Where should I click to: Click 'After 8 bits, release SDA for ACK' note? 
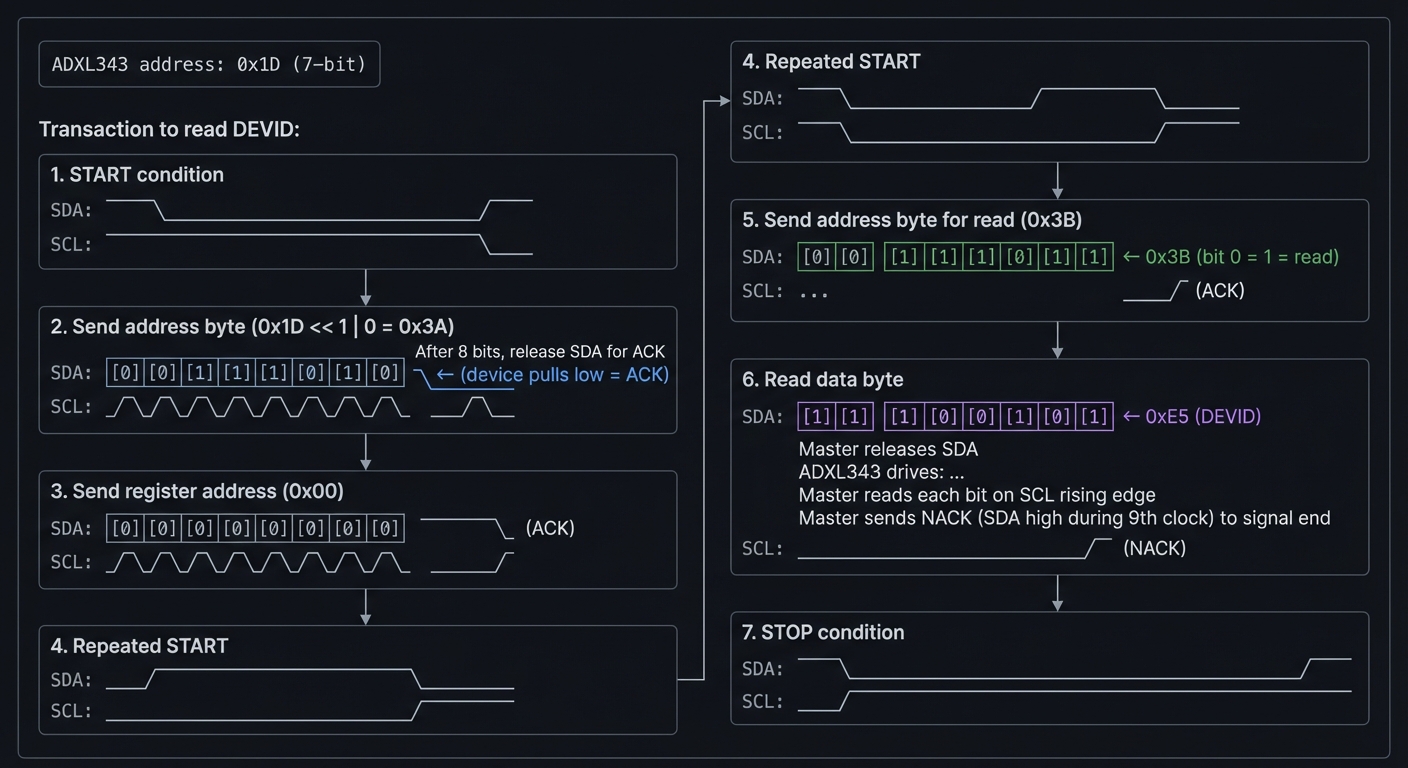(540, 351)
